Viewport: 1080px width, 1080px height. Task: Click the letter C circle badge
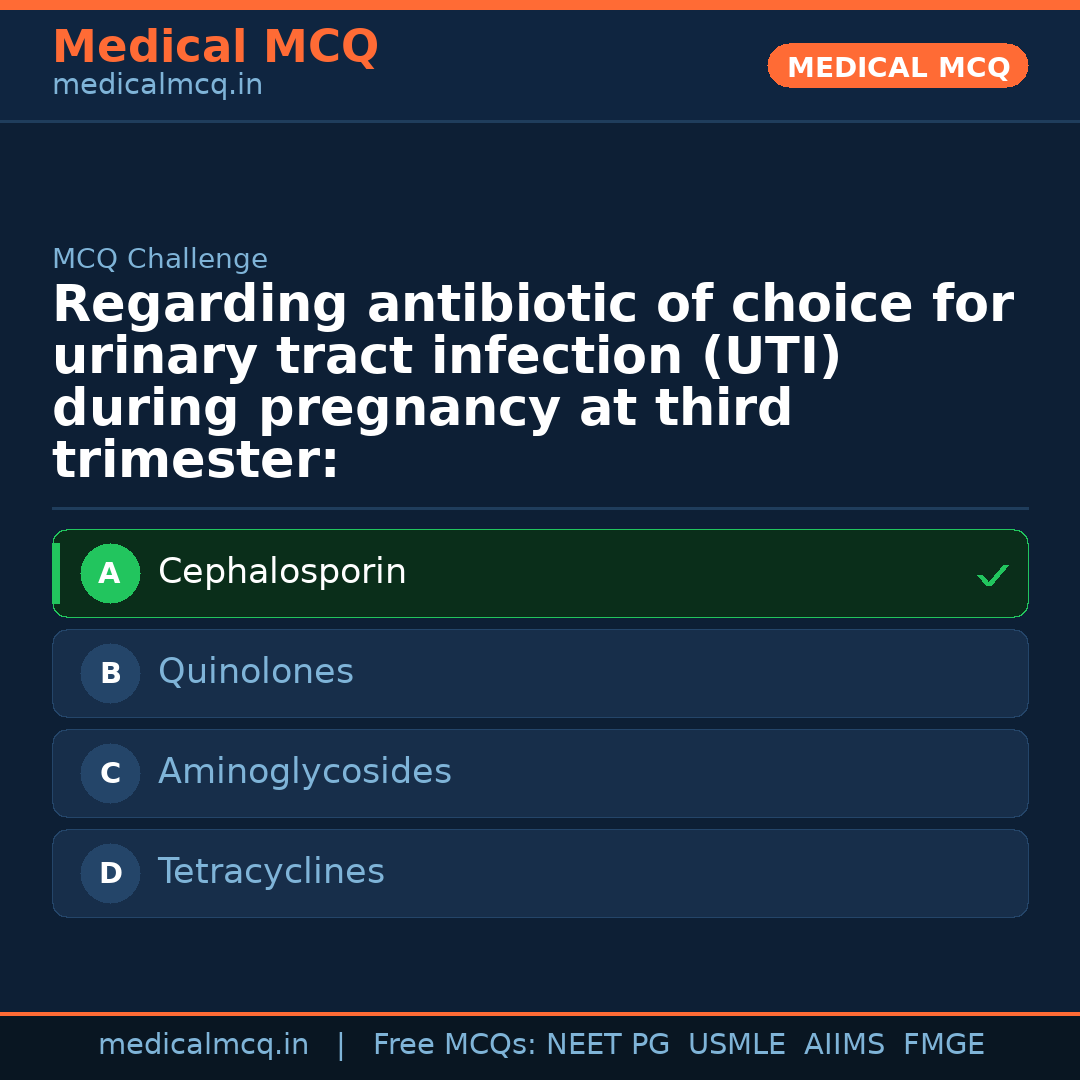click(x=110, y=774)
